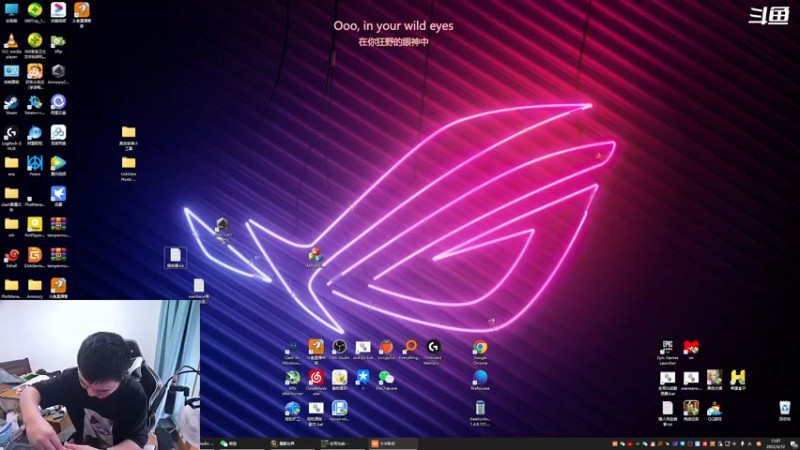Launch the QQ游戏 desktop shortcut
Viewport: 800px width, 450px height.
point(714,411)
